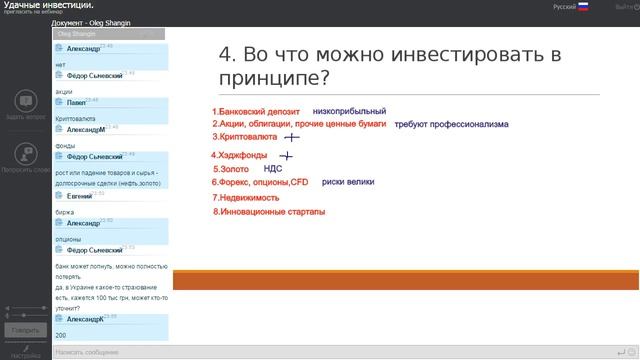Open 'Настройка' wrench settings icon
Screen dimensions: 640x360
26,348
